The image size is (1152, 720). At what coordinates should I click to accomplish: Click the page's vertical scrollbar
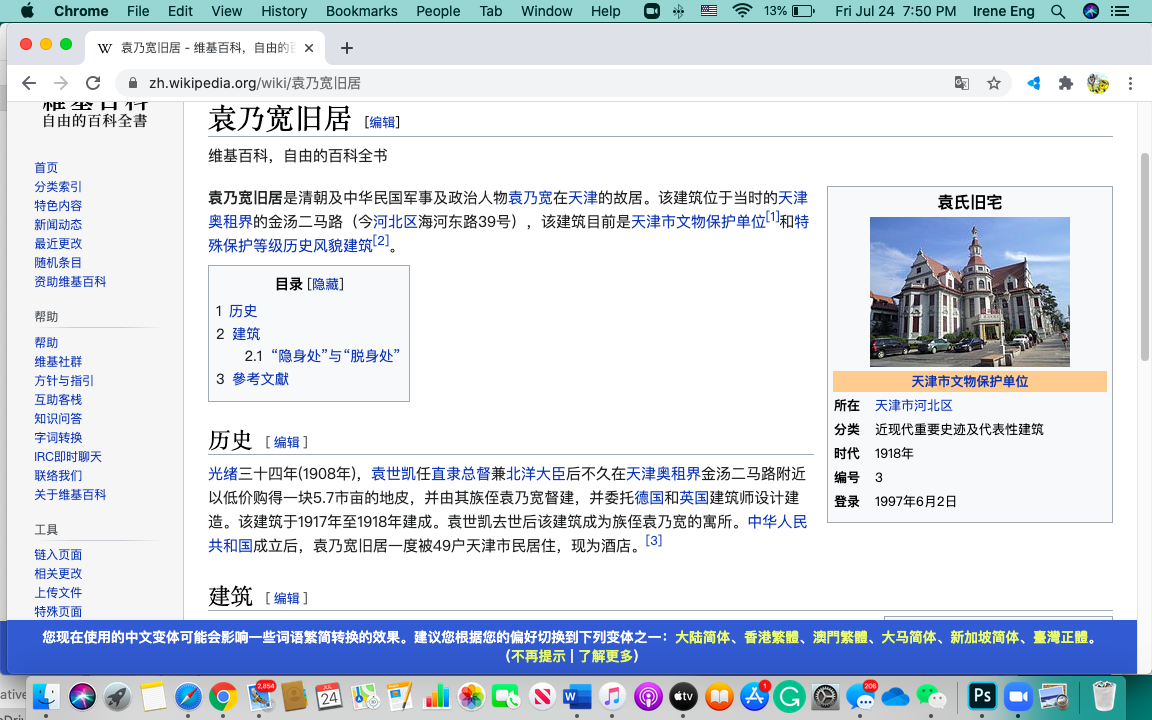1144,250
